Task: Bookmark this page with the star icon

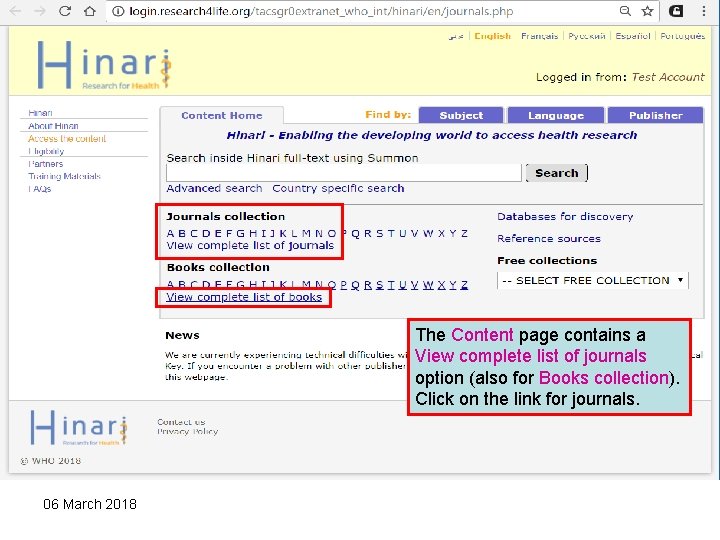Action: 647,11
